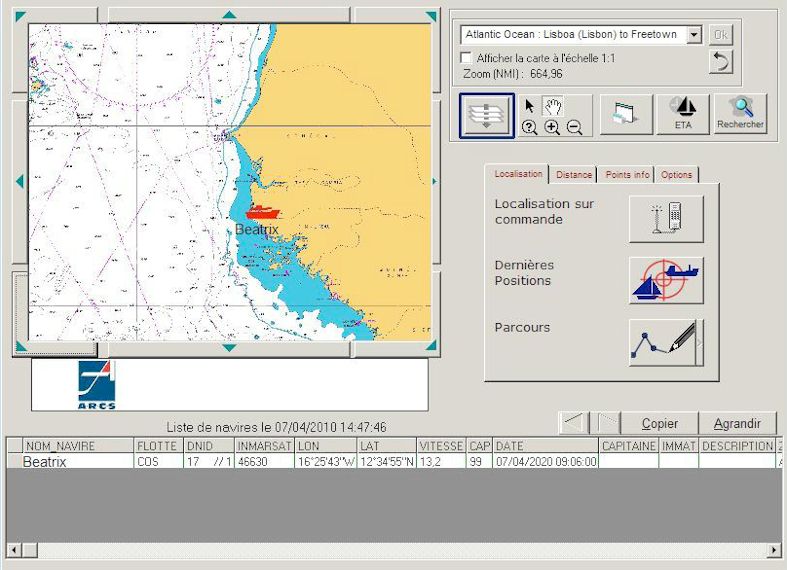
Task: Pan map toward top-right corner arrow
Action: pos(431,16)
